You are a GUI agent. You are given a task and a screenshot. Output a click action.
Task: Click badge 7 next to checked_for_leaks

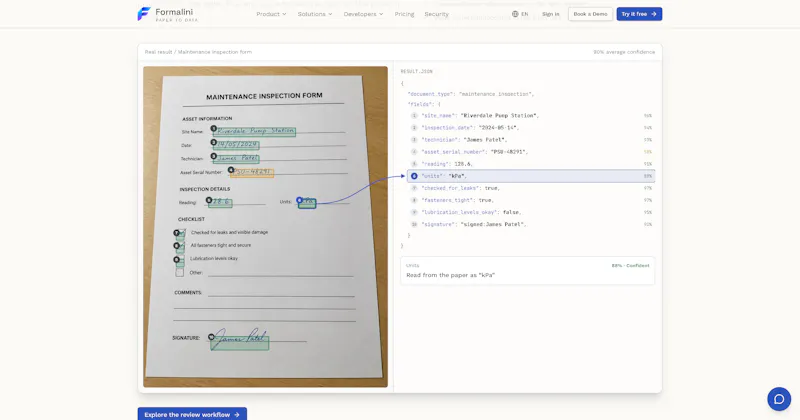(x=414, y=188)
